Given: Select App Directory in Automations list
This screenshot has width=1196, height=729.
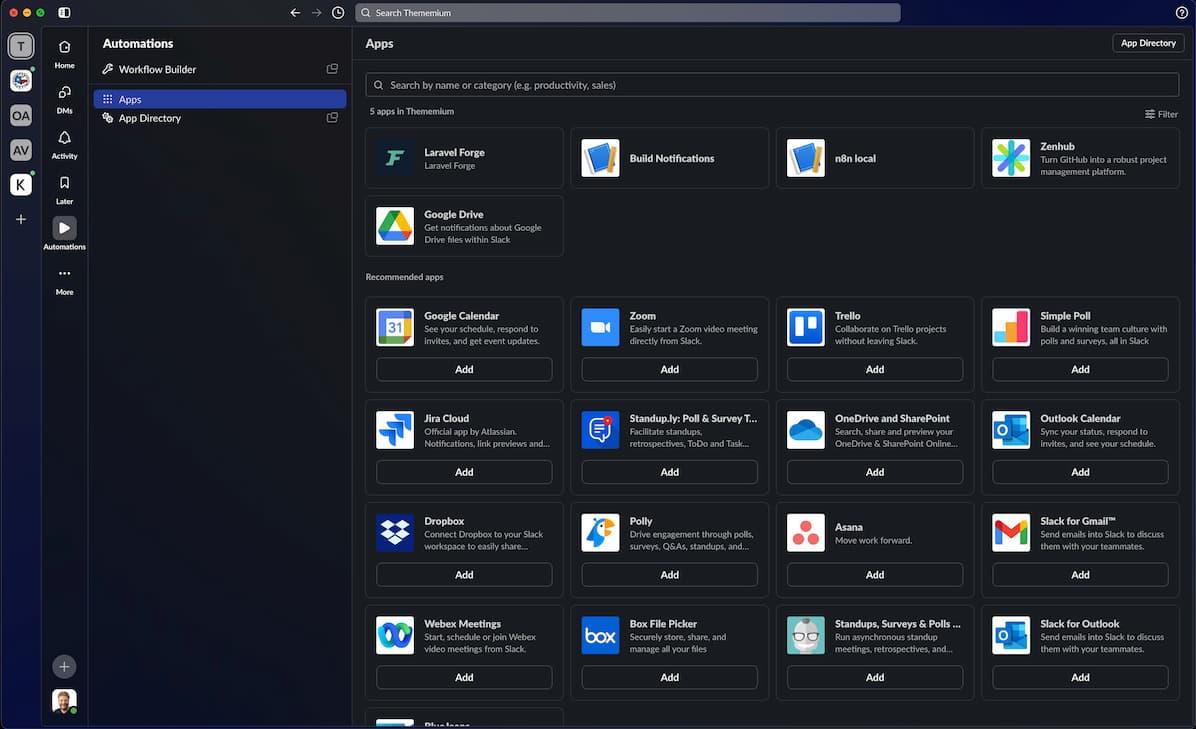Looking at the screenshot, I should (220, 118).
